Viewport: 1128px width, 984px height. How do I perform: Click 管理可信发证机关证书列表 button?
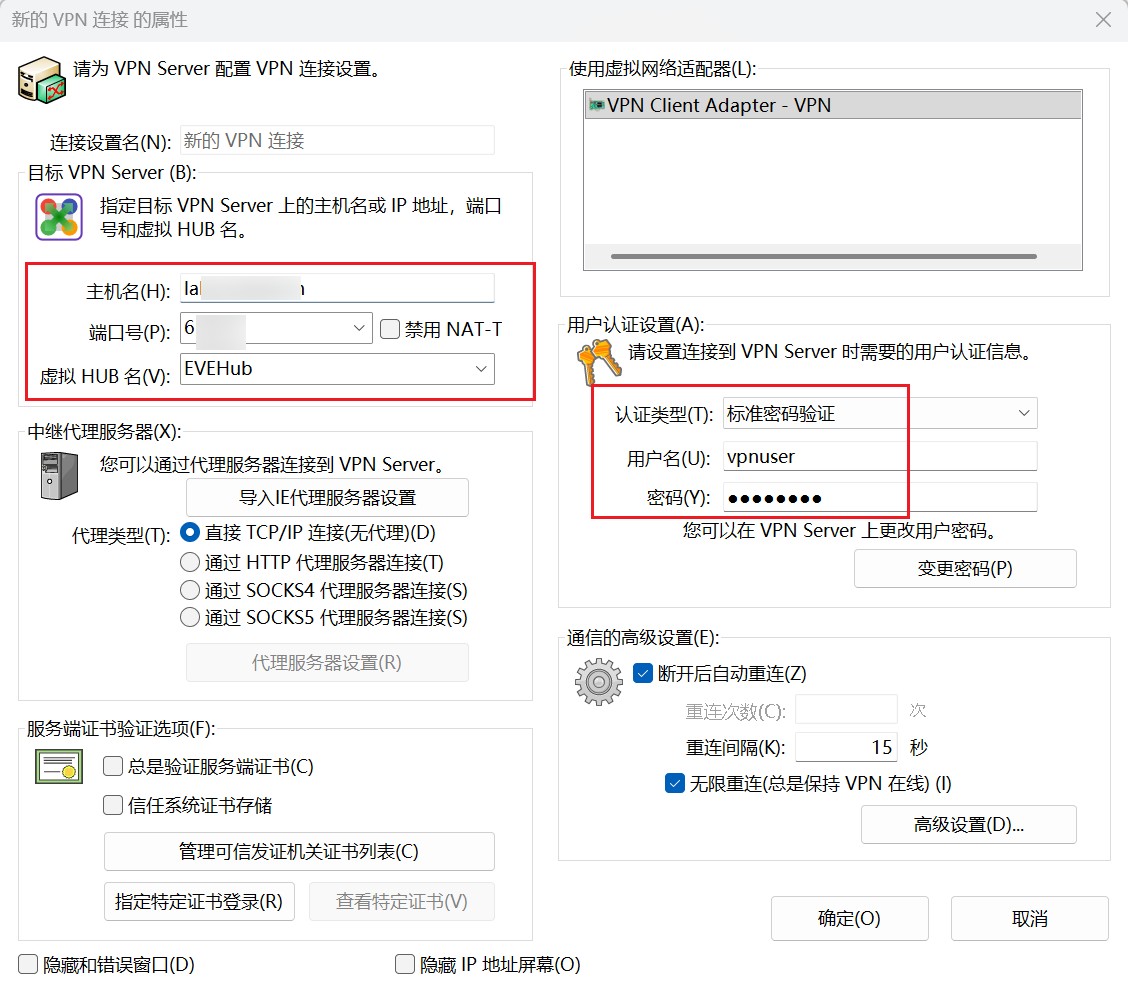pos(299,852)
